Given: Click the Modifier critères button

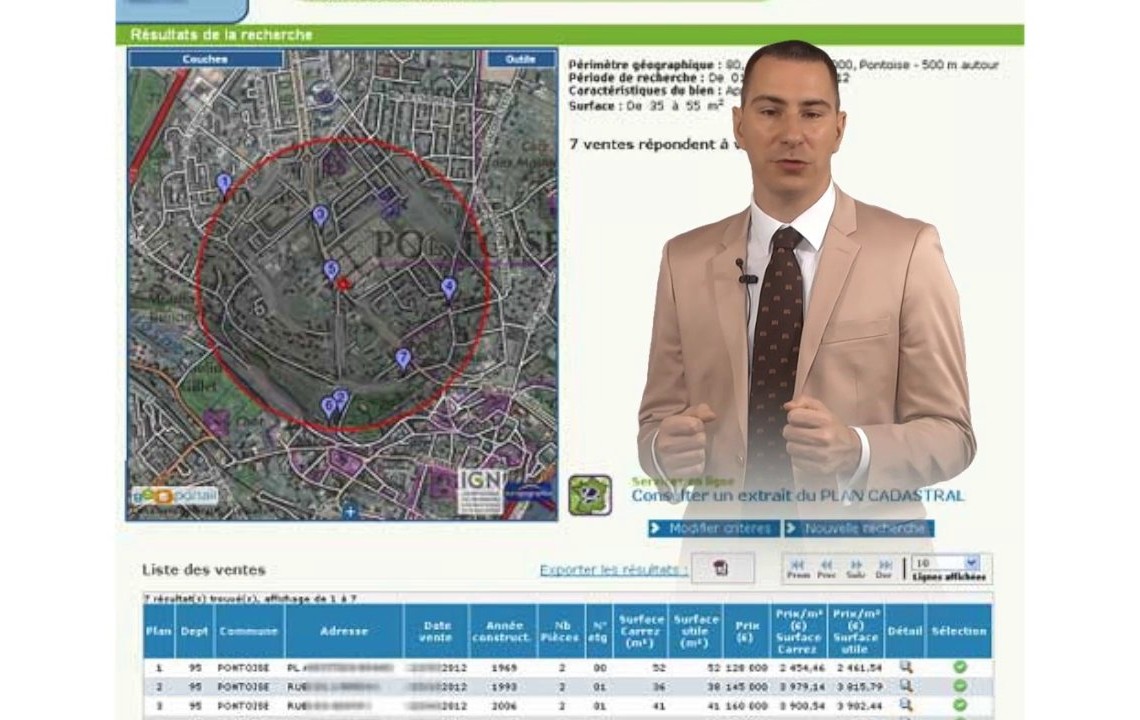Looking at the screenshot, I should [x=713, y=529].
